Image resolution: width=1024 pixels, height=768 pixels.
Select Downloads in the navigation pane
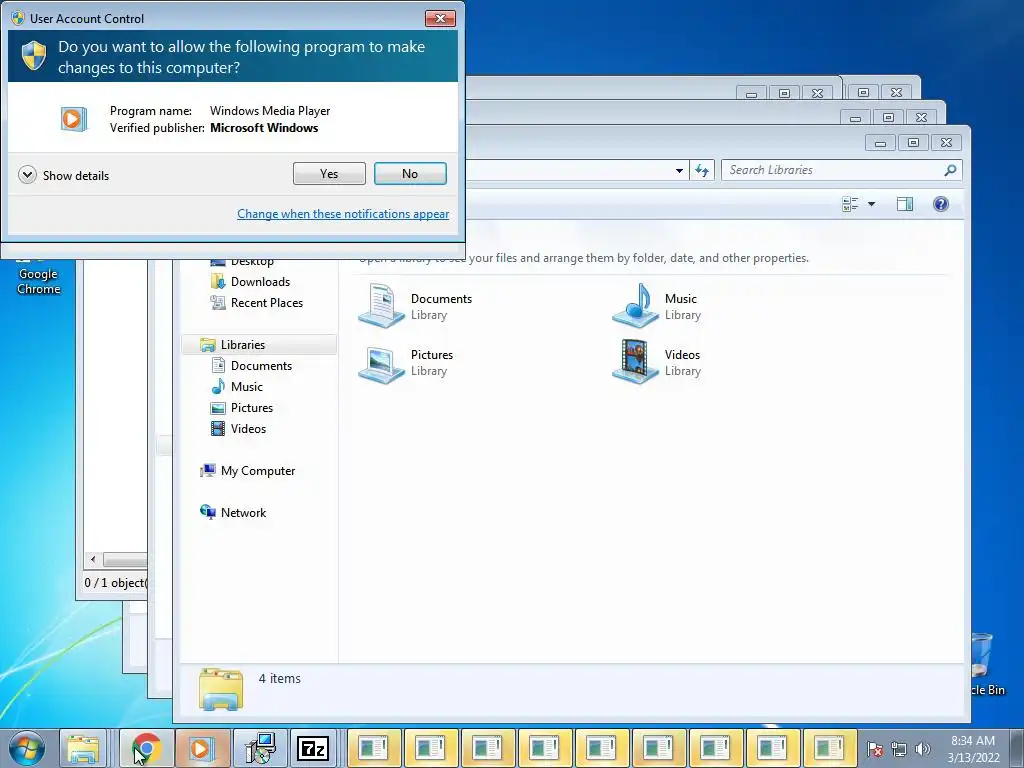[x=260, y=281]
